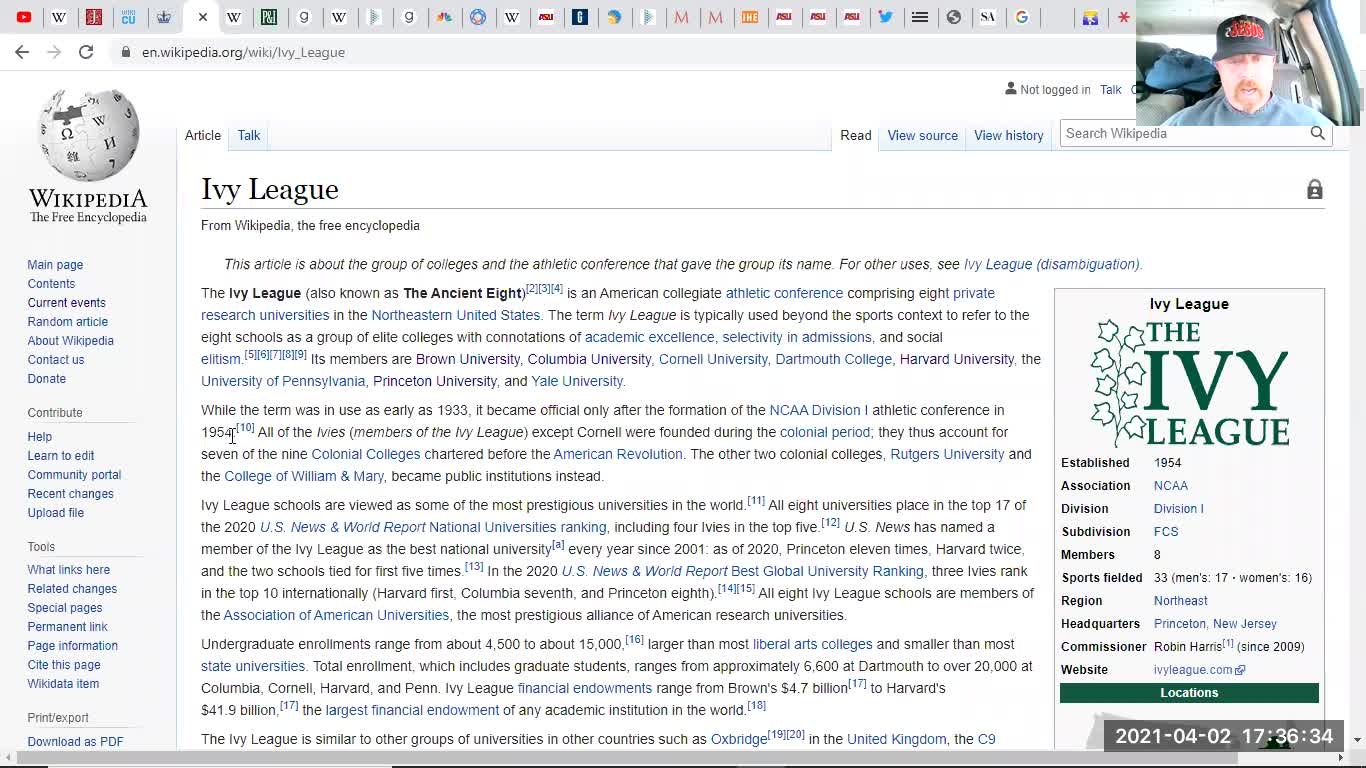Open the Ivy League (disambiguation) link
This screenshot has width=1366, height=768.
click(1051, 264)
